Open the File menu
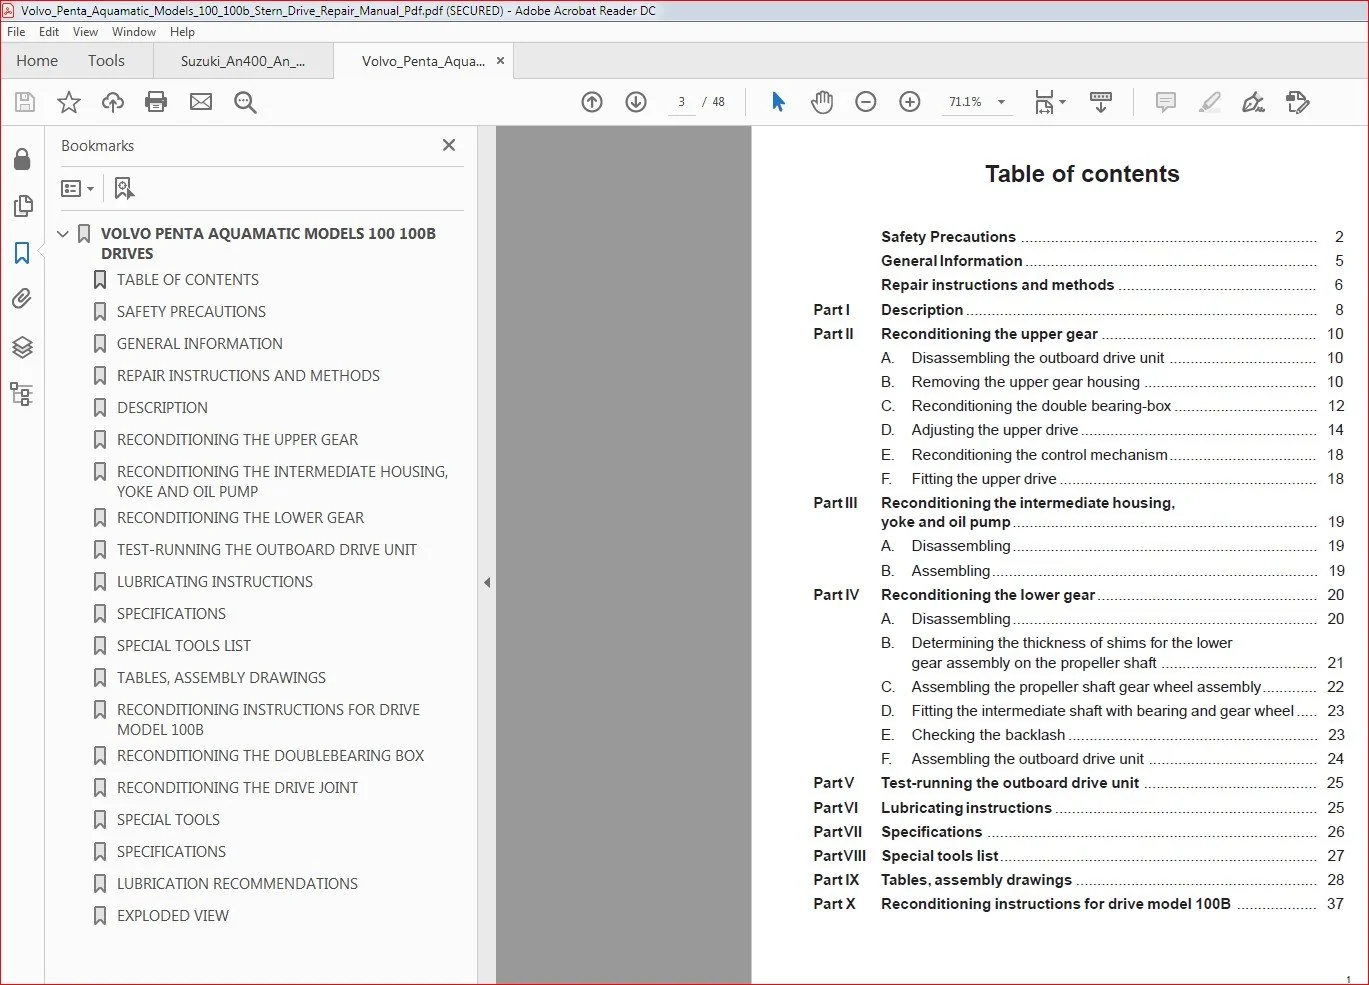 [16, 32]
